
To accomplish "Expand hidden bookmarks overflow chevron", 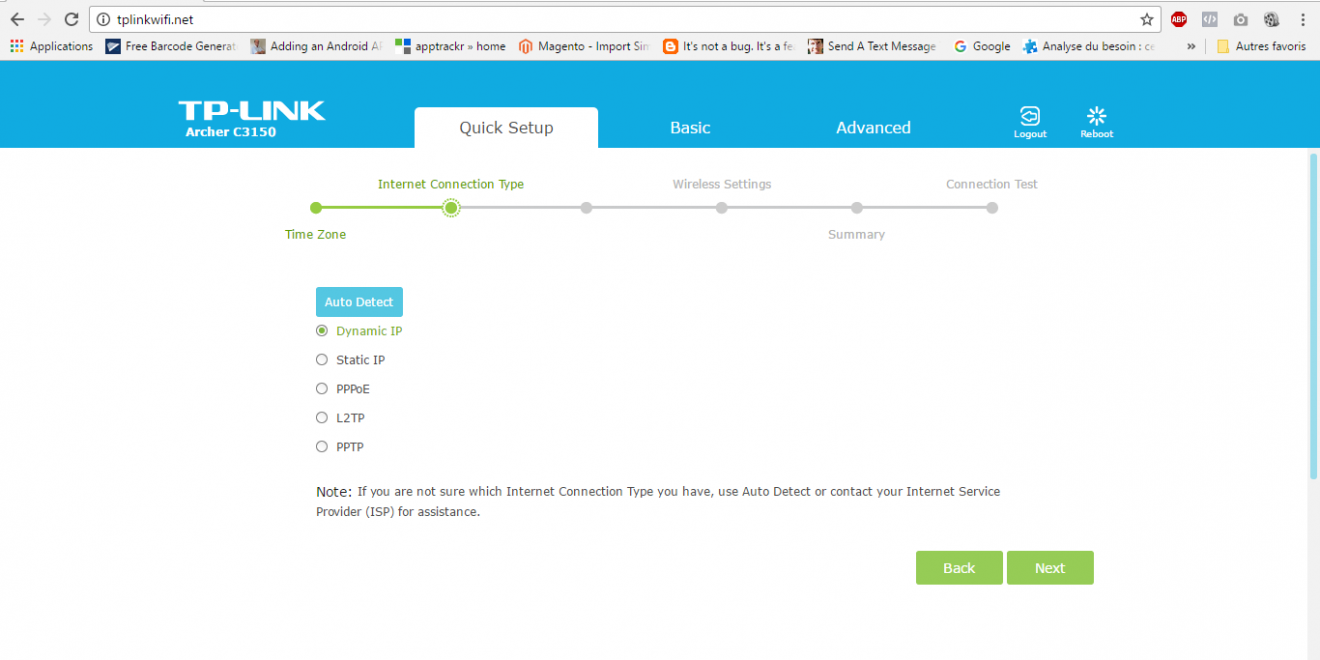I will coord(1191,46).
